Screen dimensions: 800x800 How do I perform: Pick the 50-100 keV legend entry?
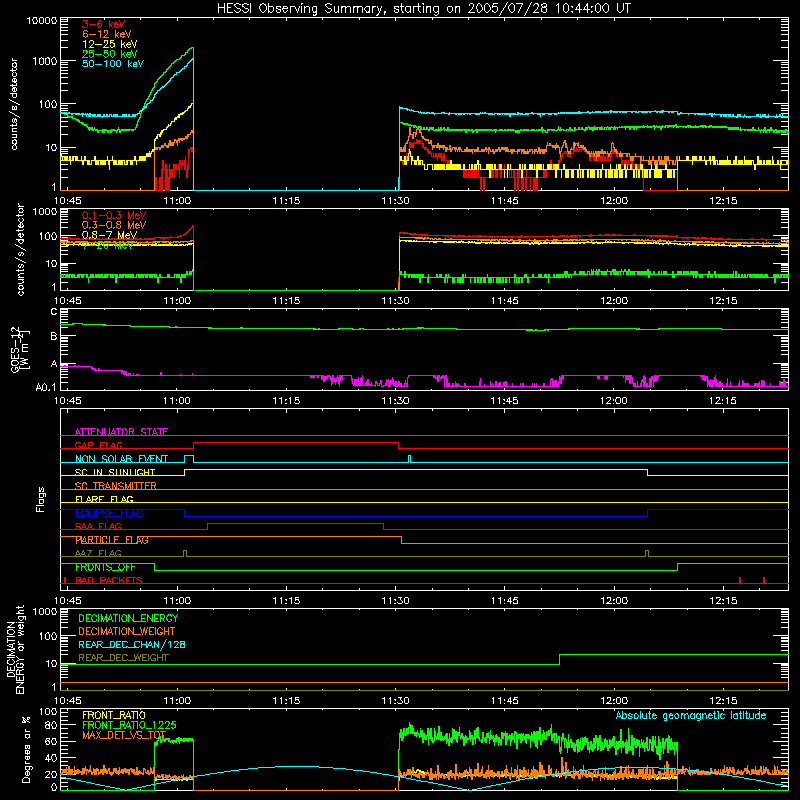[113, 64]
